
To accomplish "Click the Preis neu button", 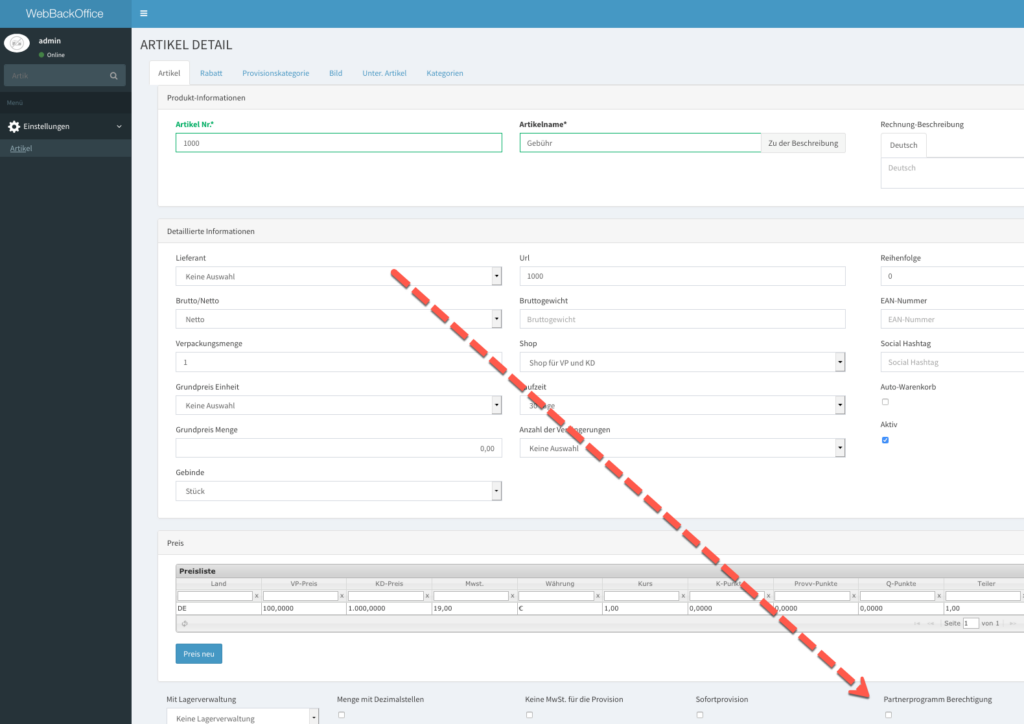I will tap(199, 653).
